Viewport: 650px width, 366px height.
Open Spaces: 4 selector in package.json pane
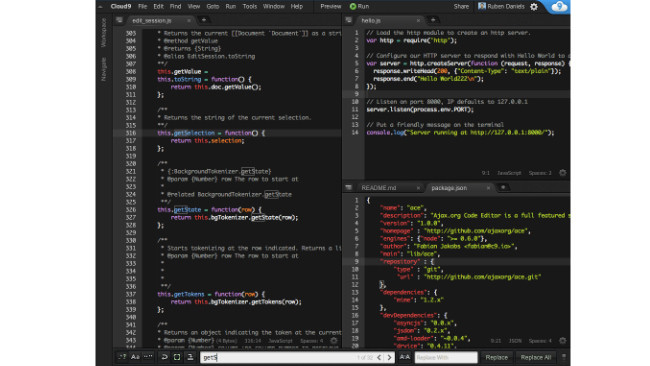[540, 341]
